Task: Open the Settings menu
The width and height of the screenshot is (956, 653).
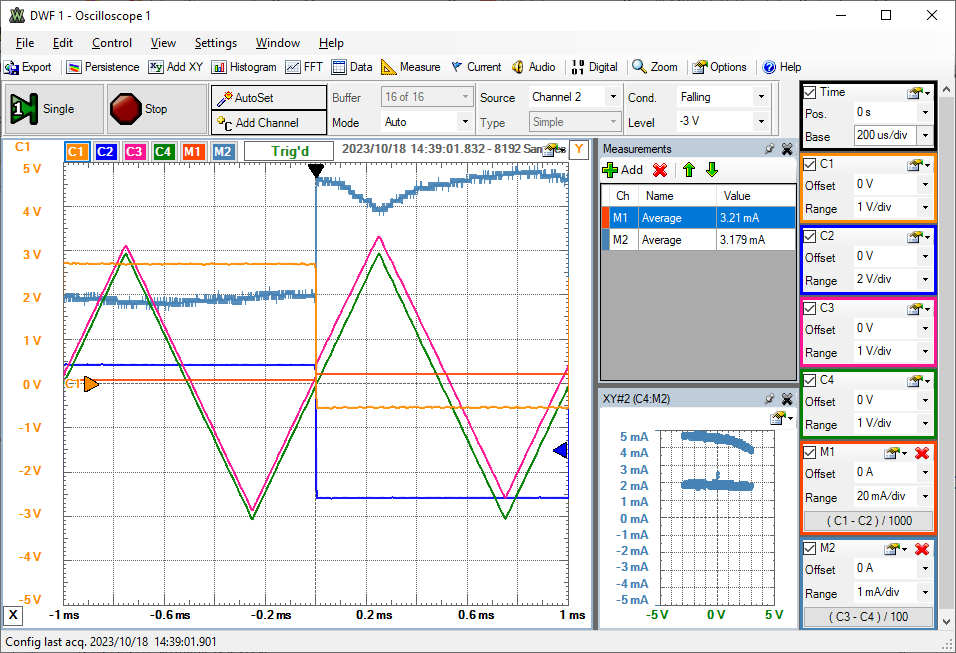Action: click(215, 43)
